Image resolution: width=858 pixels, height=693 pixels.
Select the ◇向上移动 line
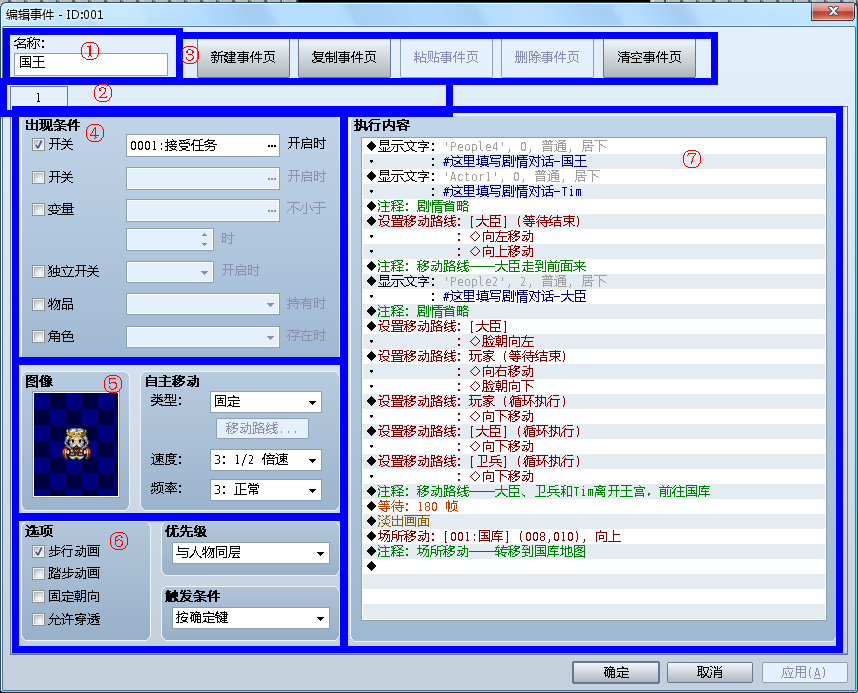click(594, 251)
